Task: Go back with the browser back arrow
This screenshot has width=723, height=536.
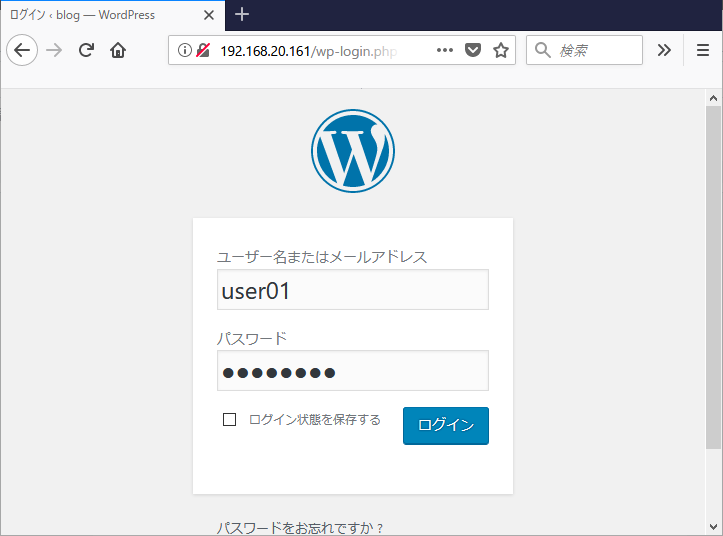Action: [22, 50]
